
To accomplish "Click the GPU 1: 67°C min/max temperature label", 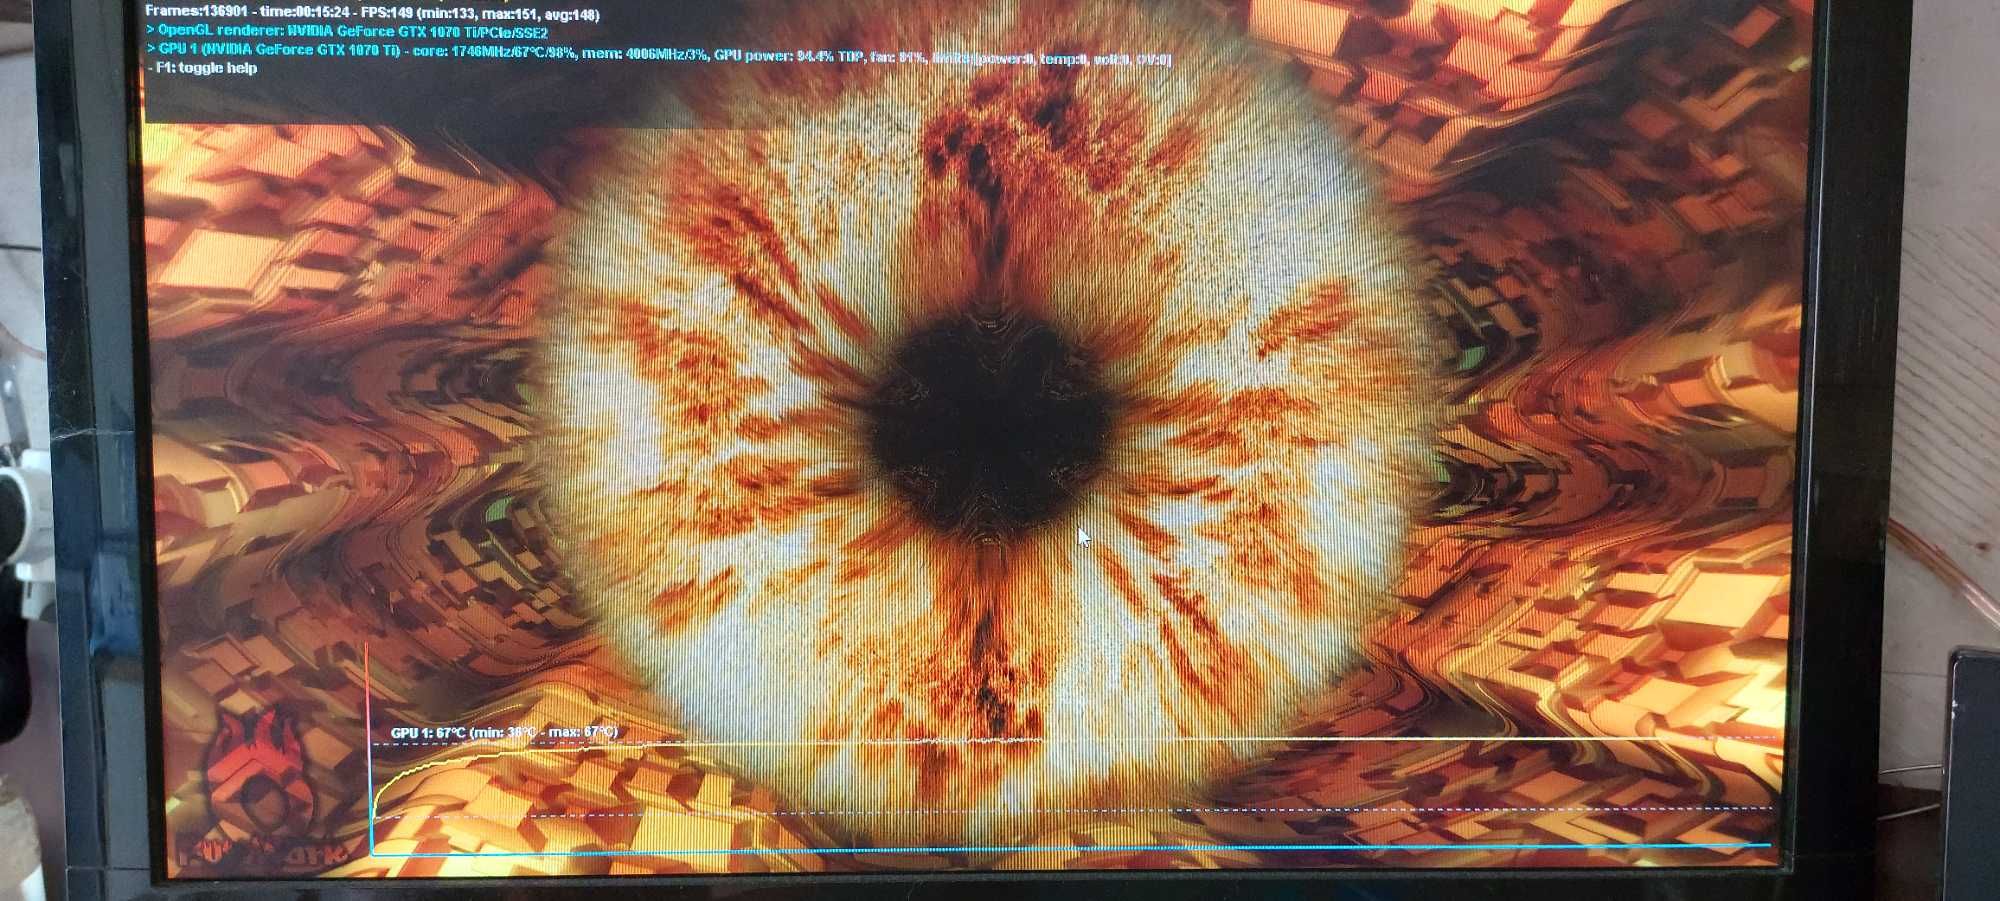I will (x=504, y=732).
